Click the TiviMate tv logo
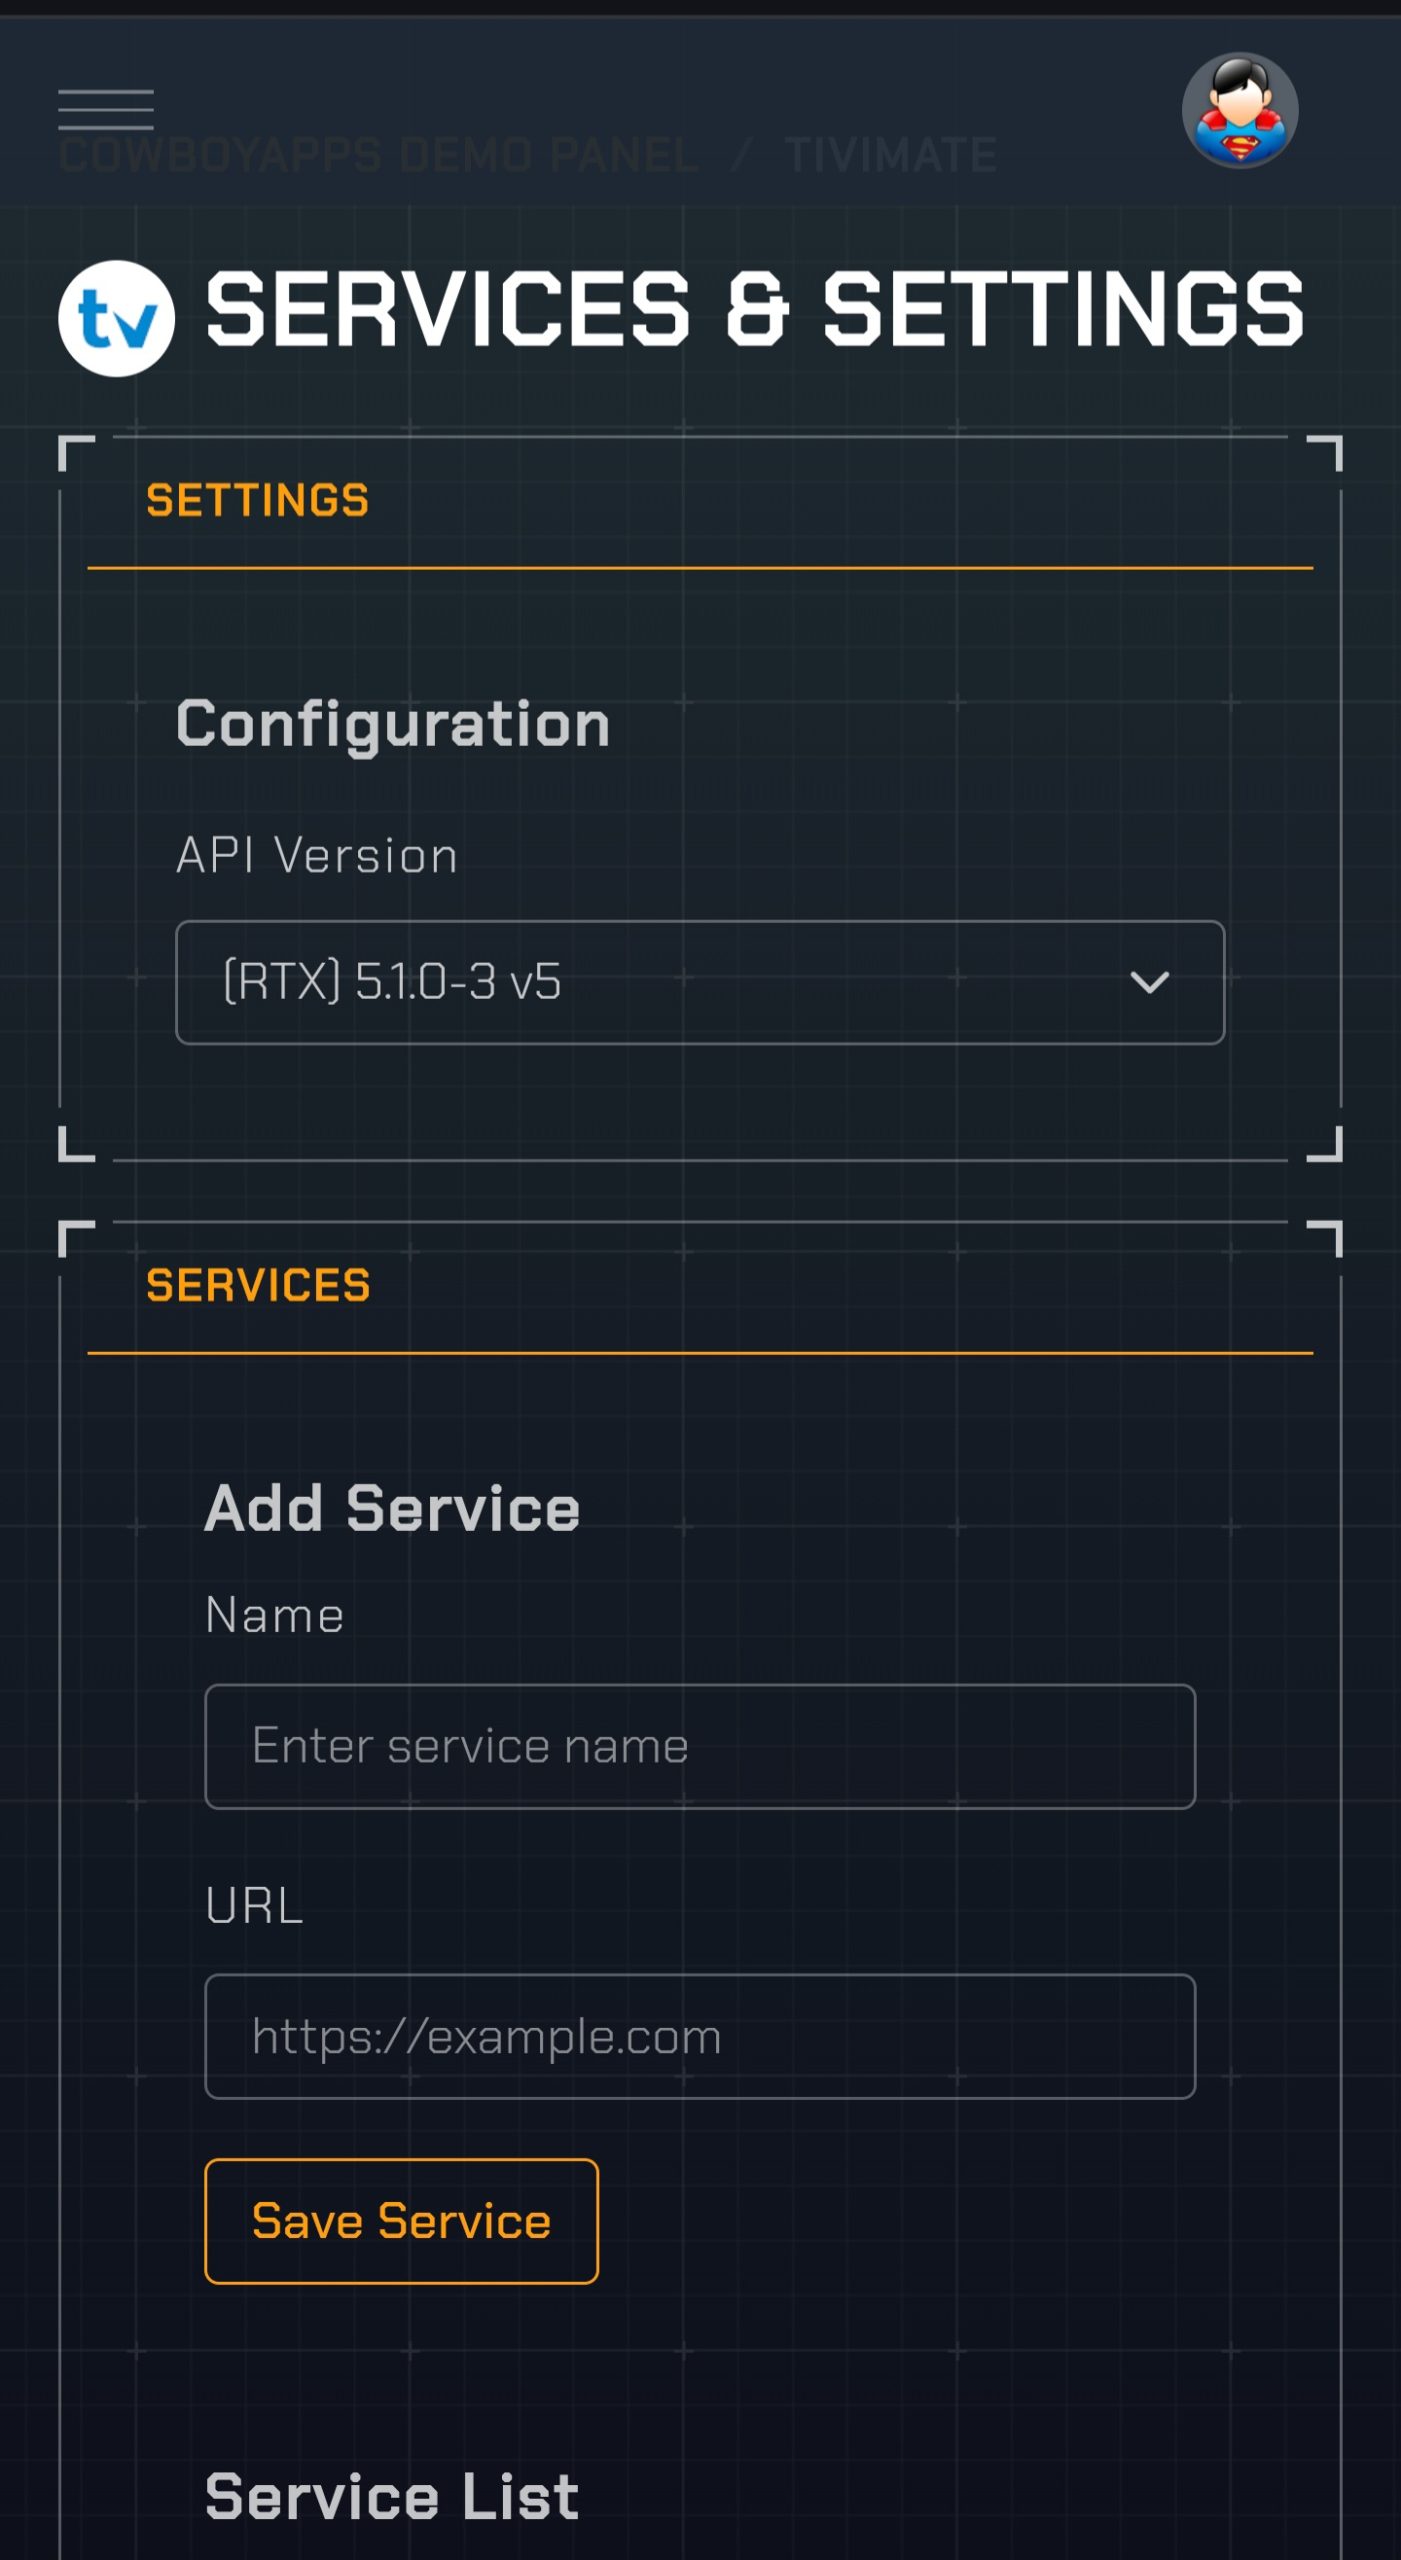This screenshot has width=1401, height=2560. coord(116,318)
